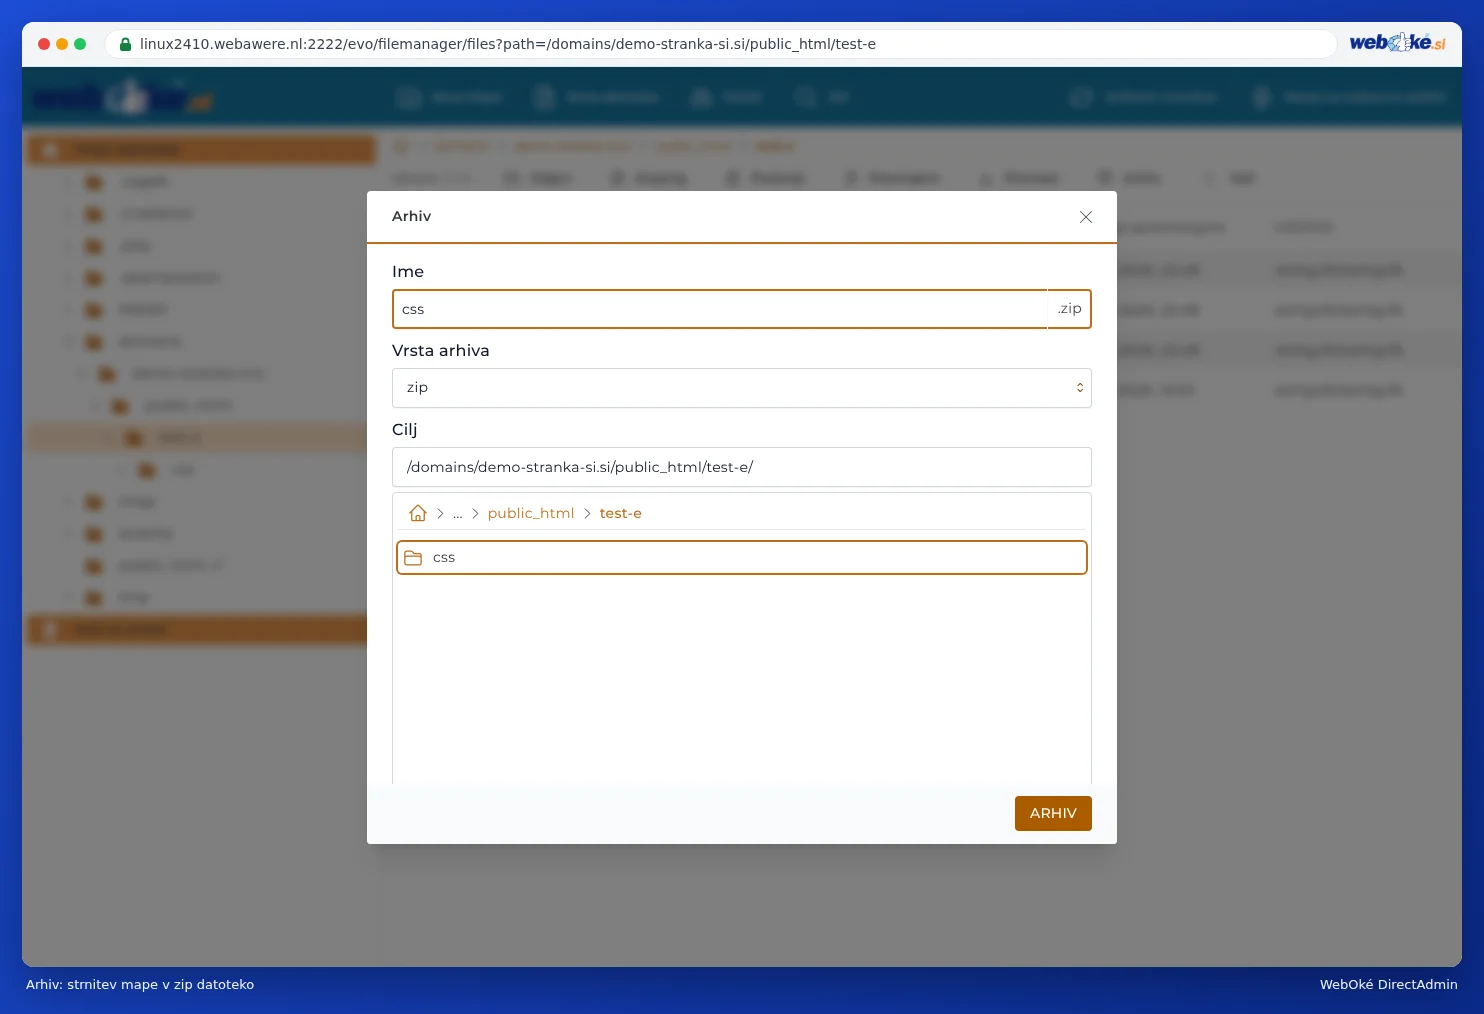This screenshot has height=1014, width=1484.
Task: Confirm with the ARHIV button
Action: [x=1053, y=813]
